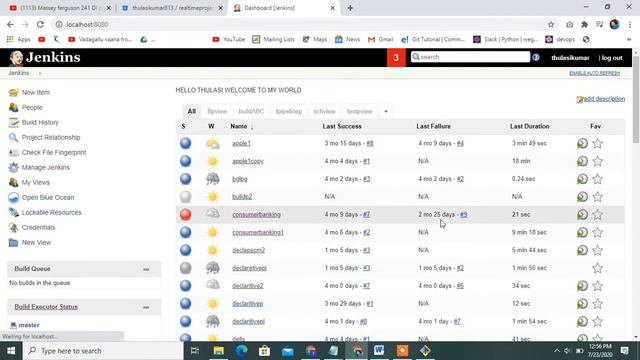Reload the browser page
Screen dimensions: 640x360
40,24
